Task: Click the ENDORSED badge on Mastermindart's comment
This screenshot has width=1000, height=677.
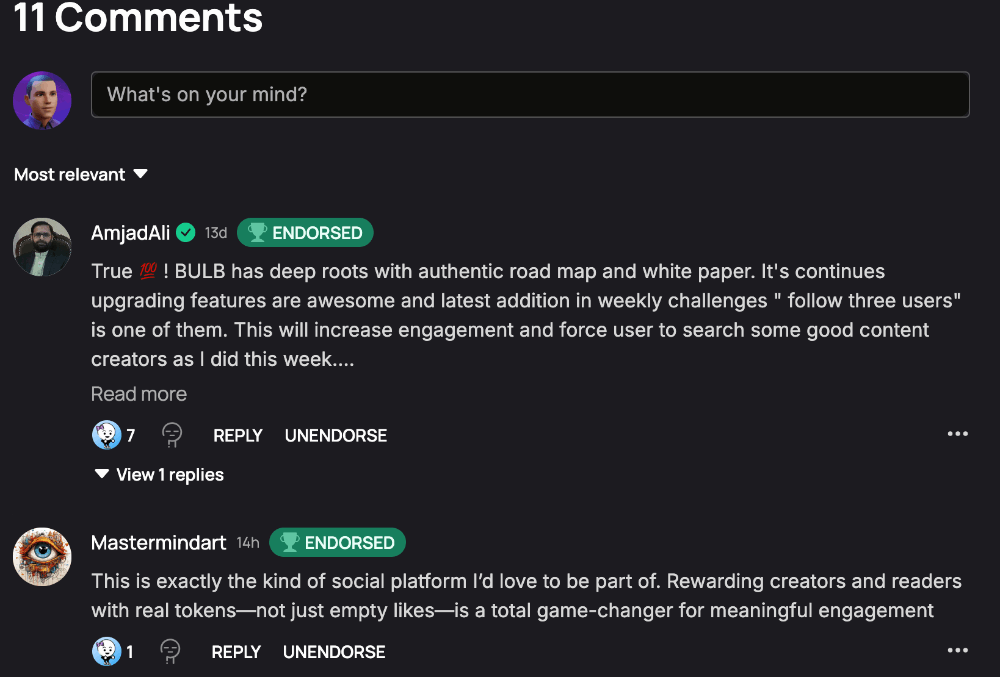Action: pos(337,542)
